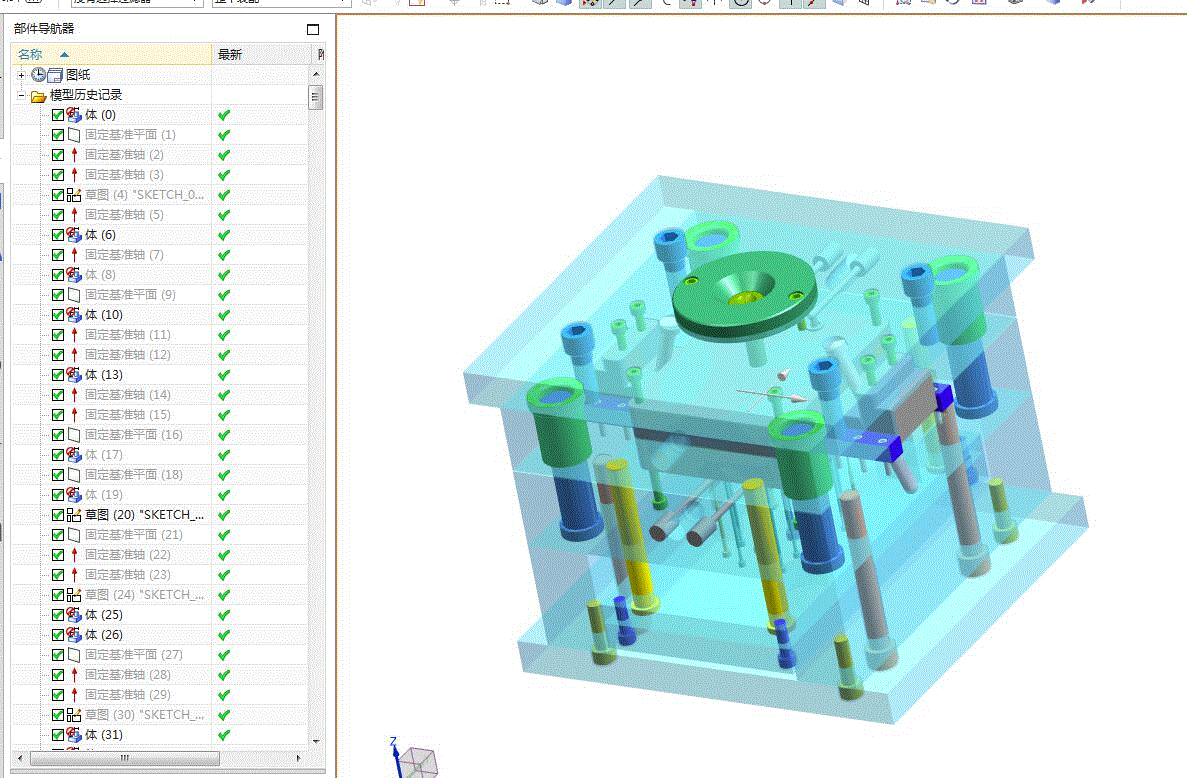Select the 图纸 tree entry
1187x778 pixels.
[78, 75]
